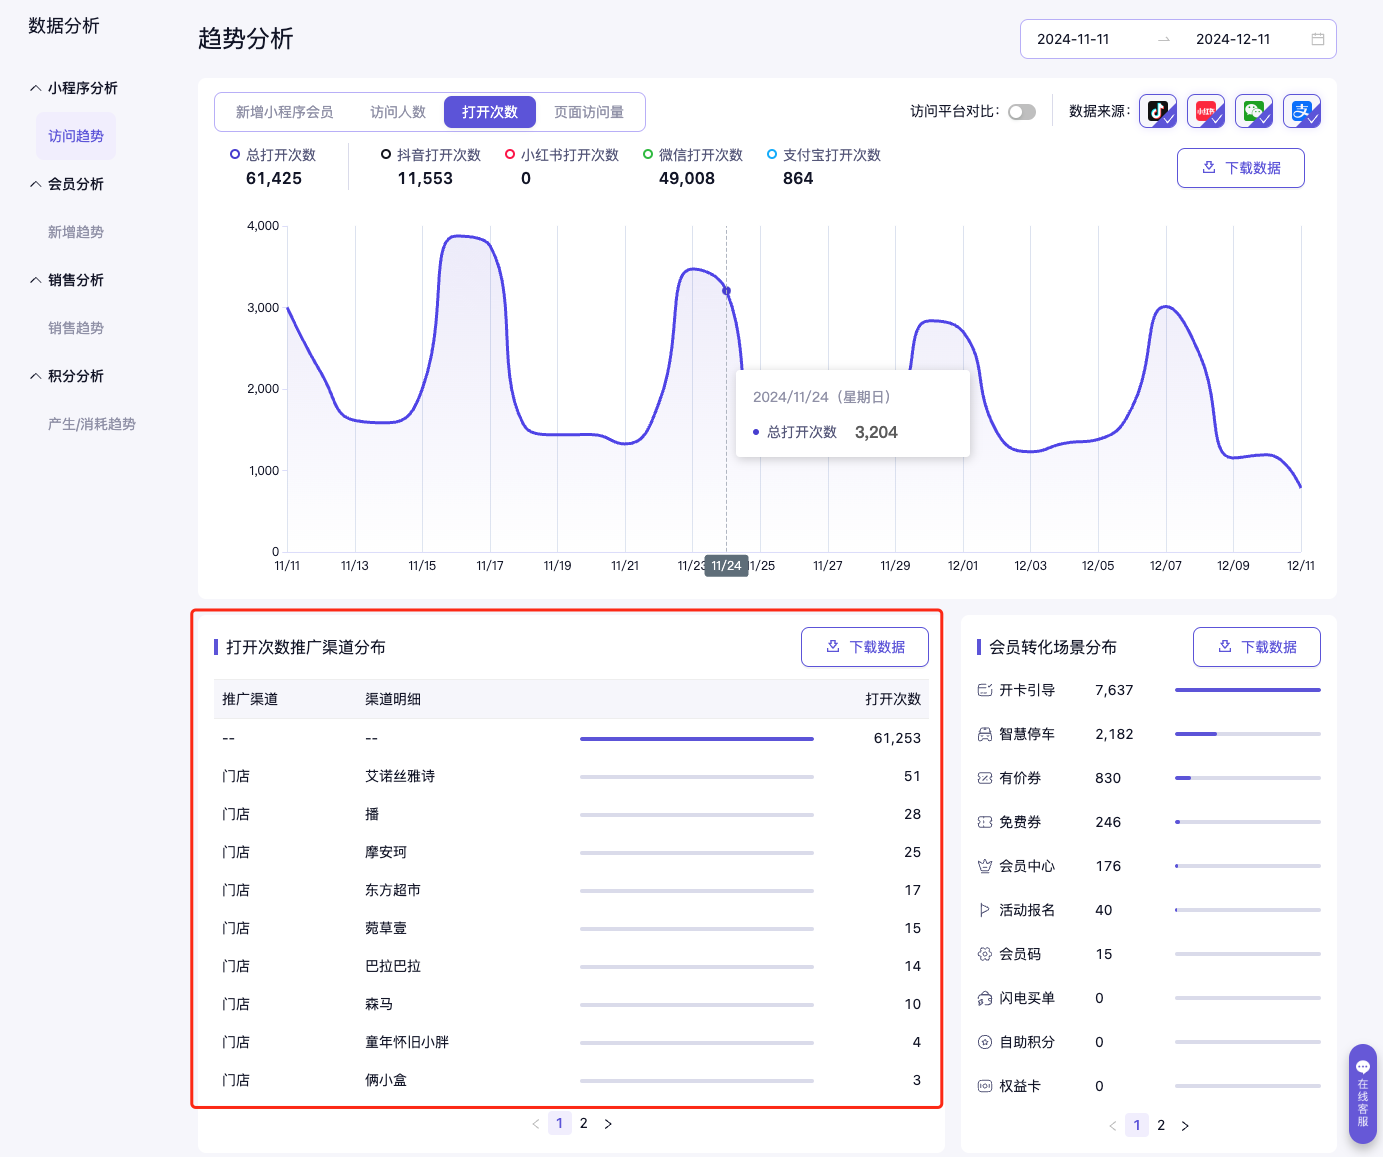Click 下载数据 button above the trend chart
The width and height of the screenshot is (1383, 1157).
click(x=1240, y=168)
